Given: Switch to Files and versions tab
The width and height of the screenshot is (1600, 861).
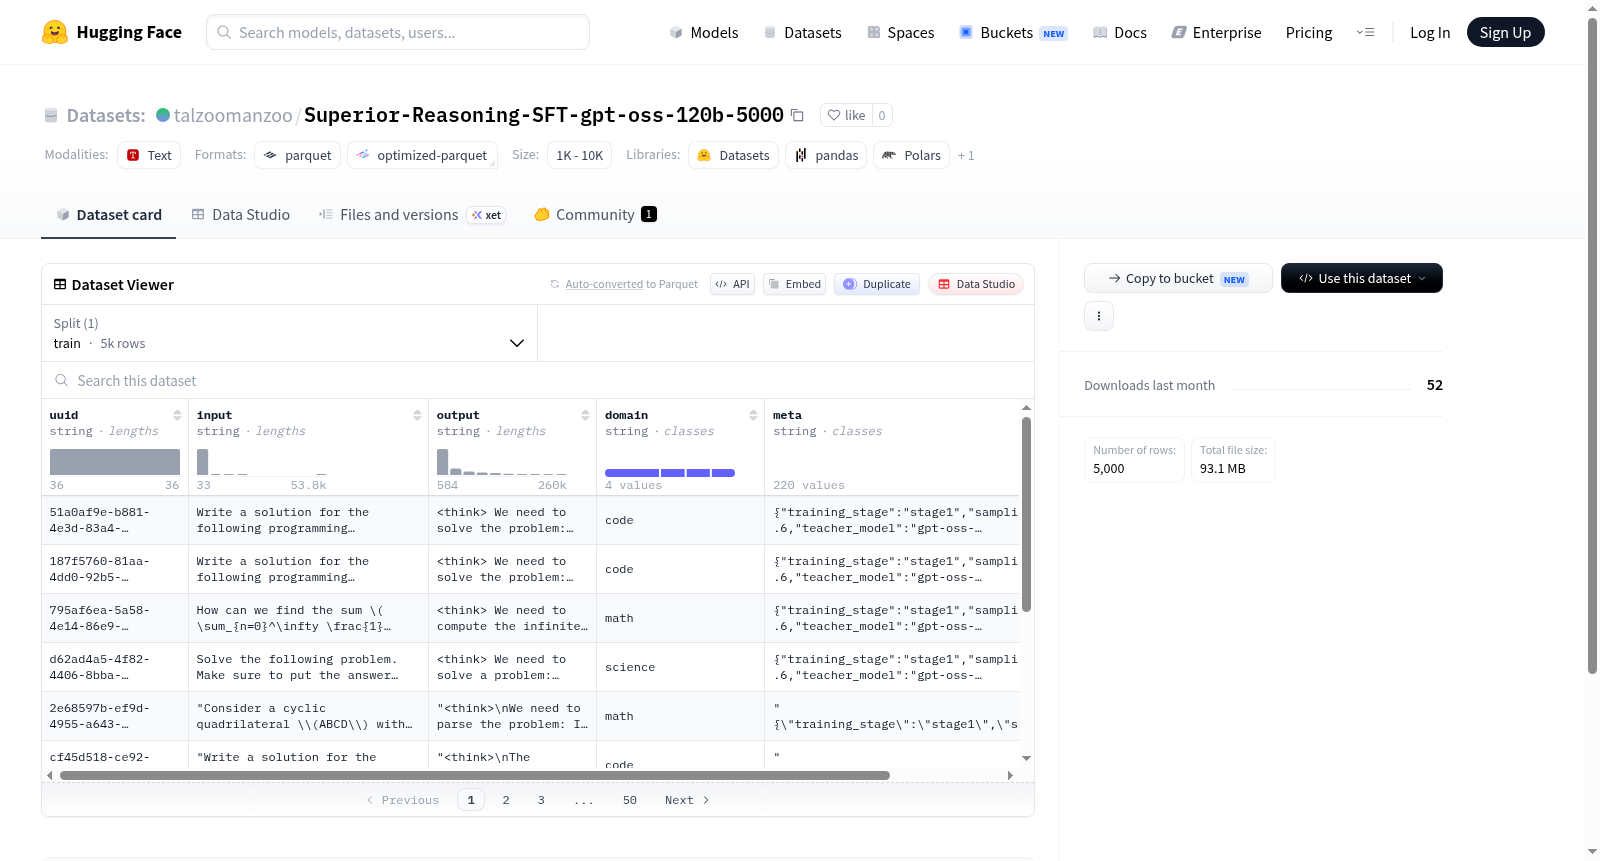Looking at the screenshot, I should (412, 214).
